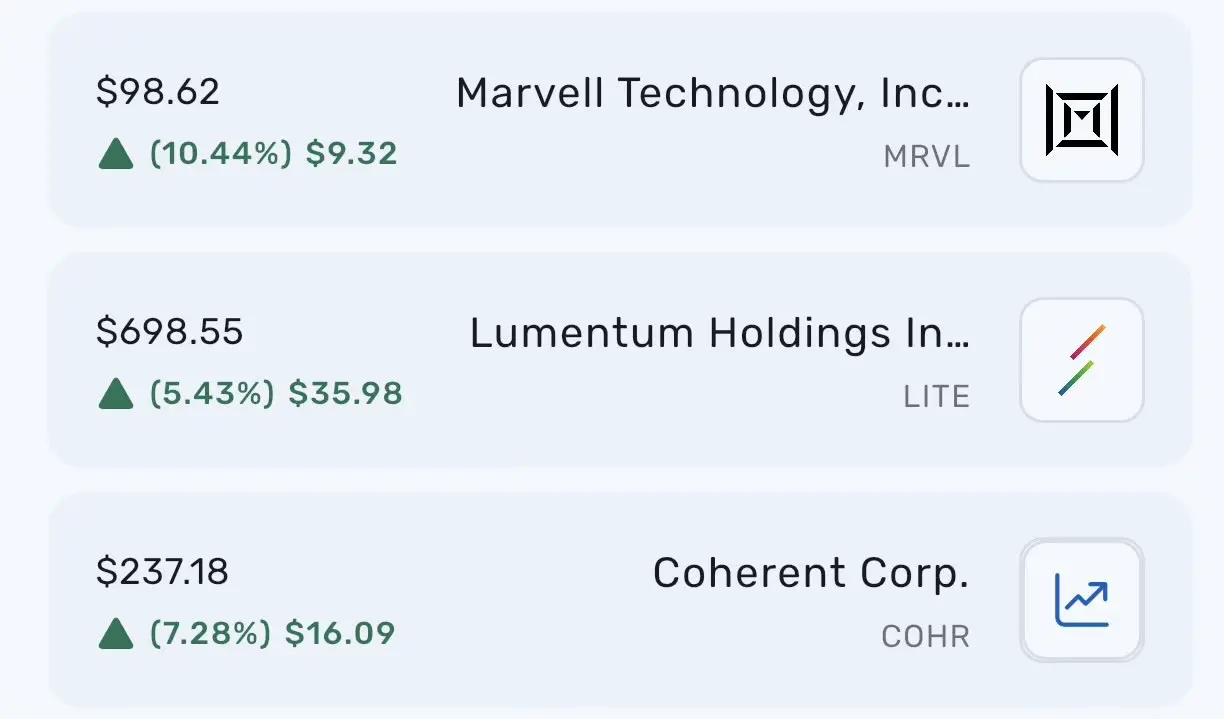
Task: Click the $698.55 price value
Action: click(x=169, y=332)
